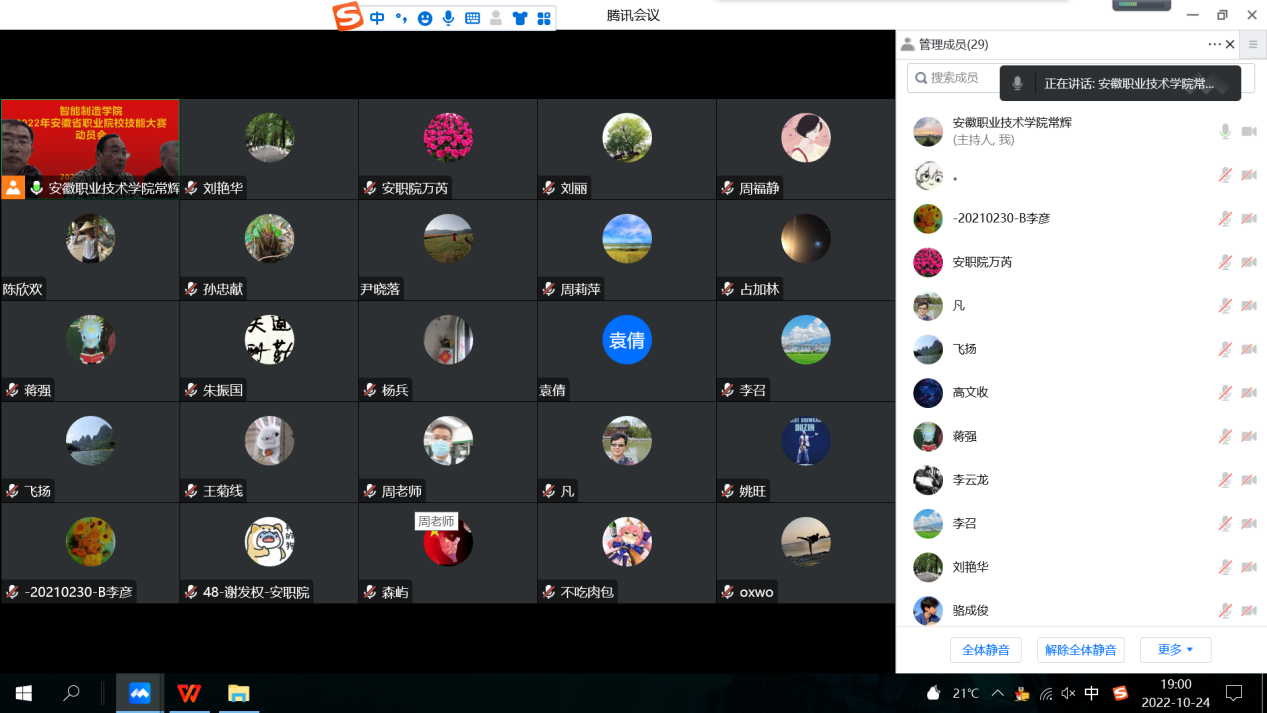Open the three-dot options in member panel header
The height and width of the screenshot is (713, 1267).
pyautogui.click(x=1214, y=45)
